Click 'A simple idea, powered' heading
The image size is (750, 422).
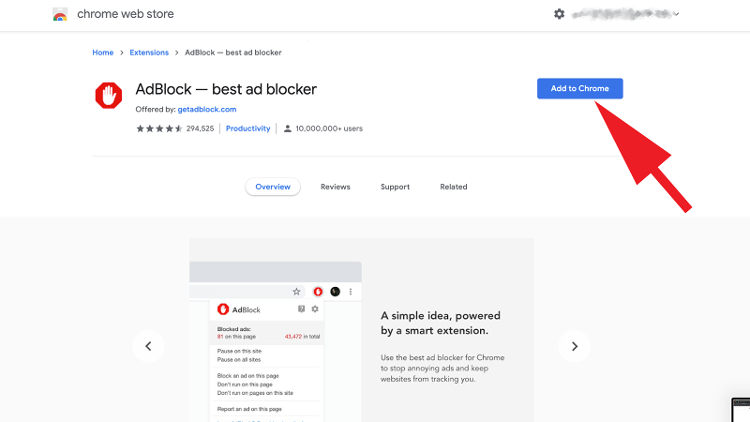[x=441, y=316]
